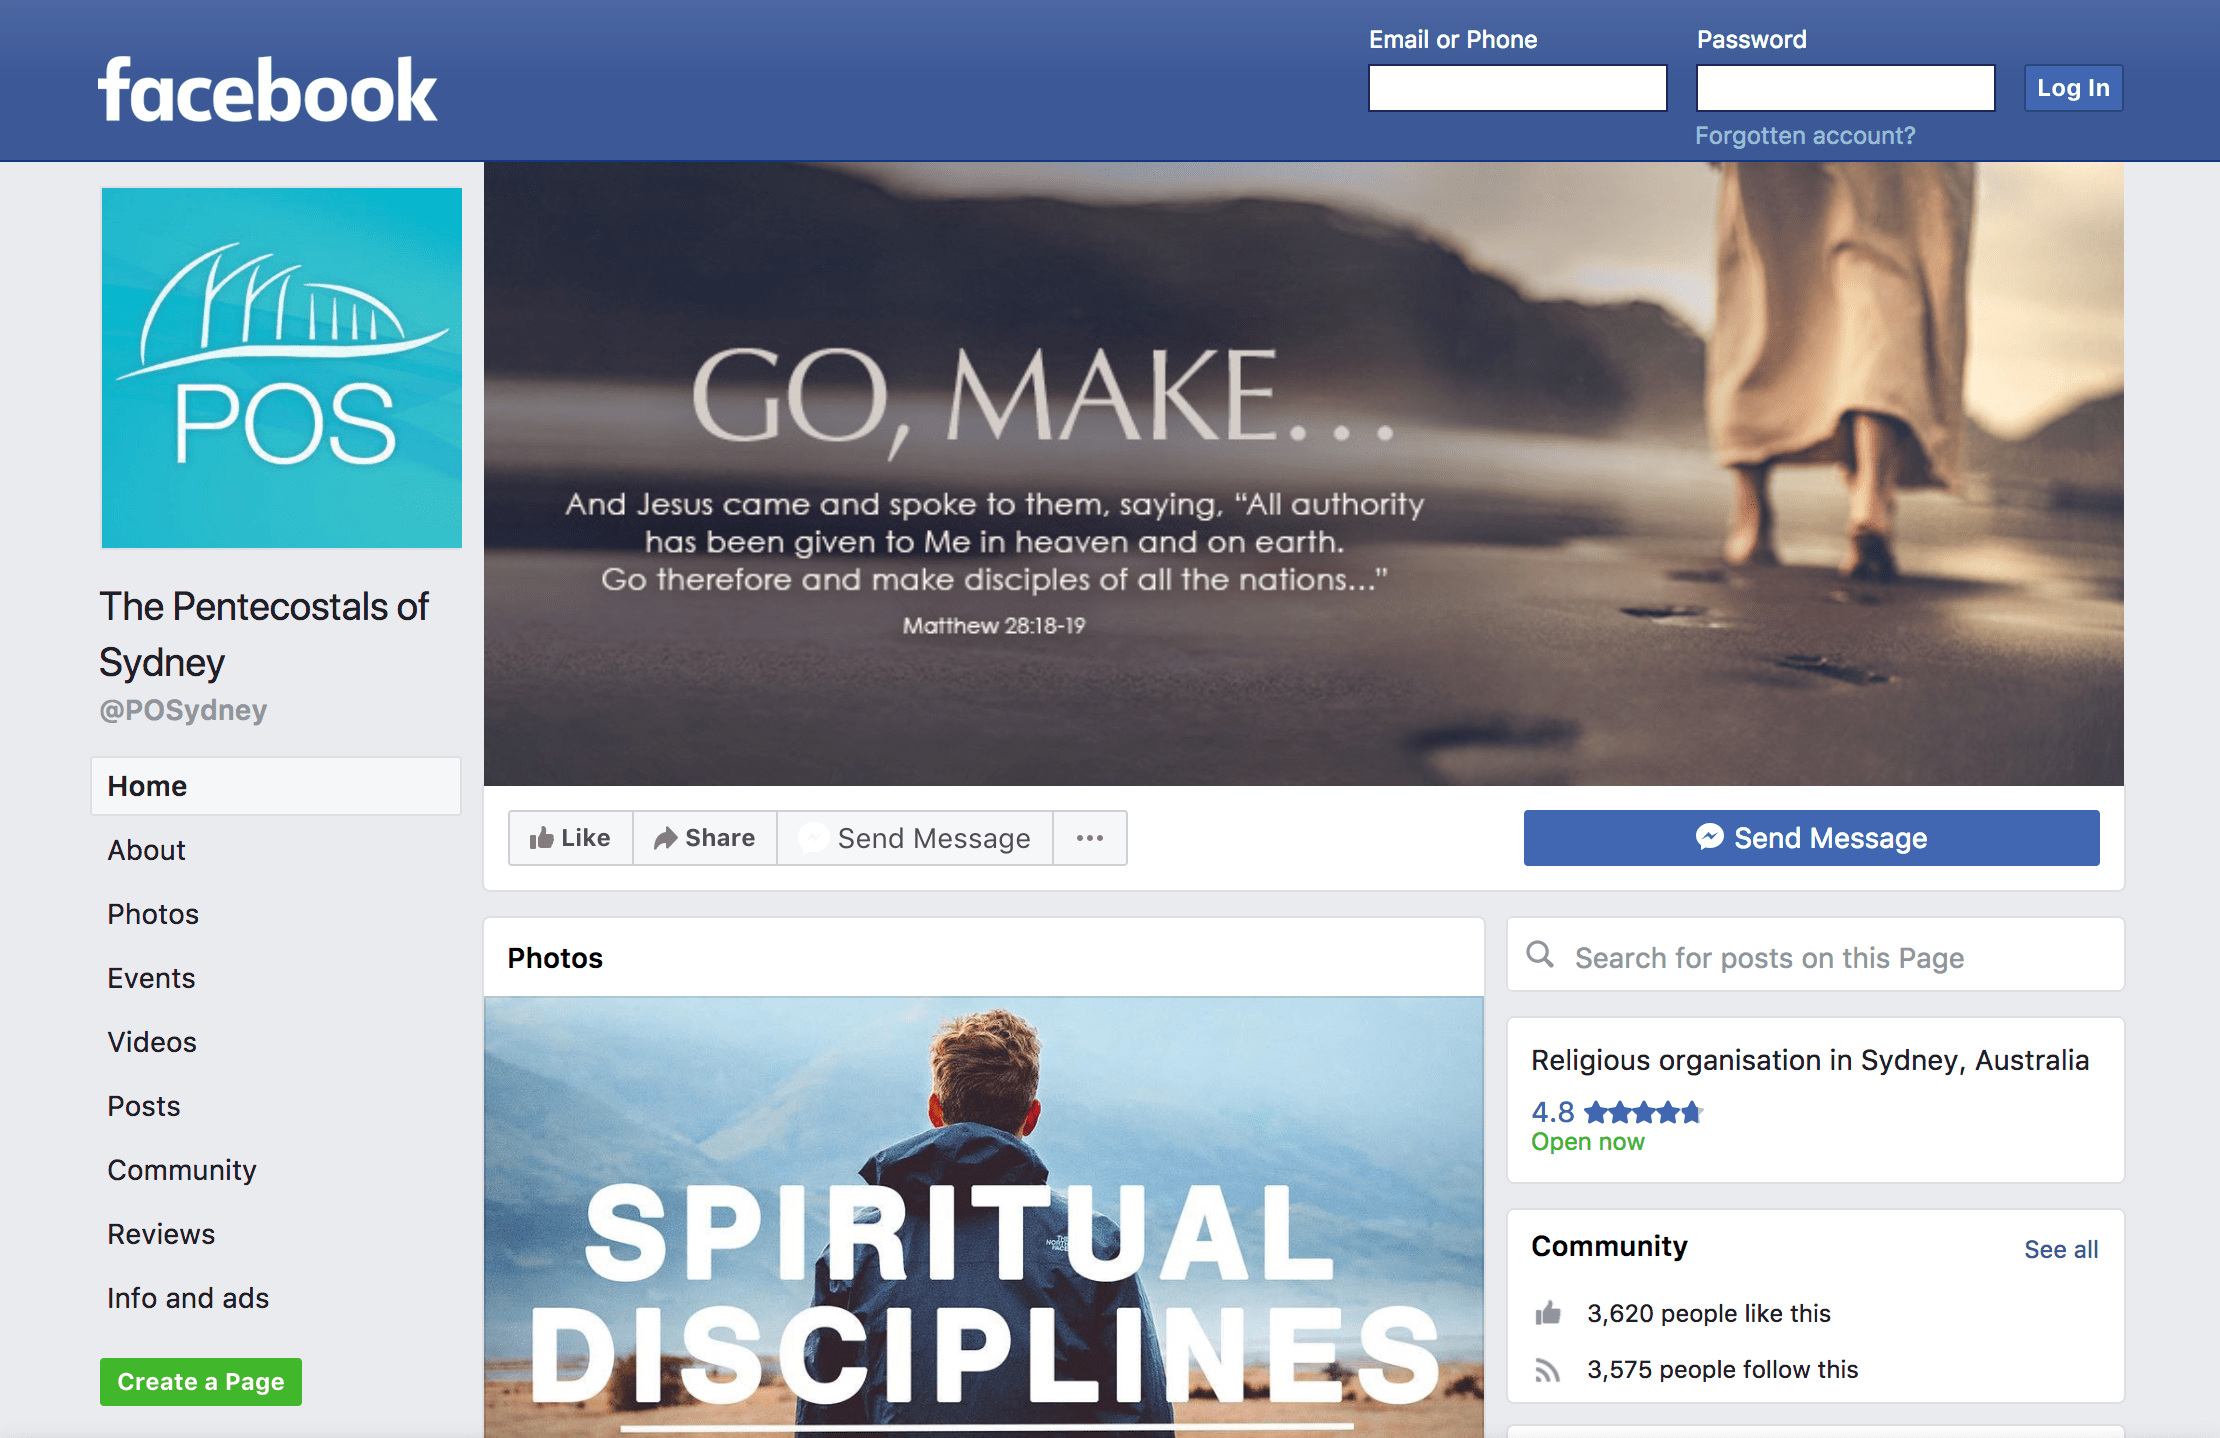Click See all in Community
Viewport: 2220px width, 1438px height.
[x=2061, y=1250]
